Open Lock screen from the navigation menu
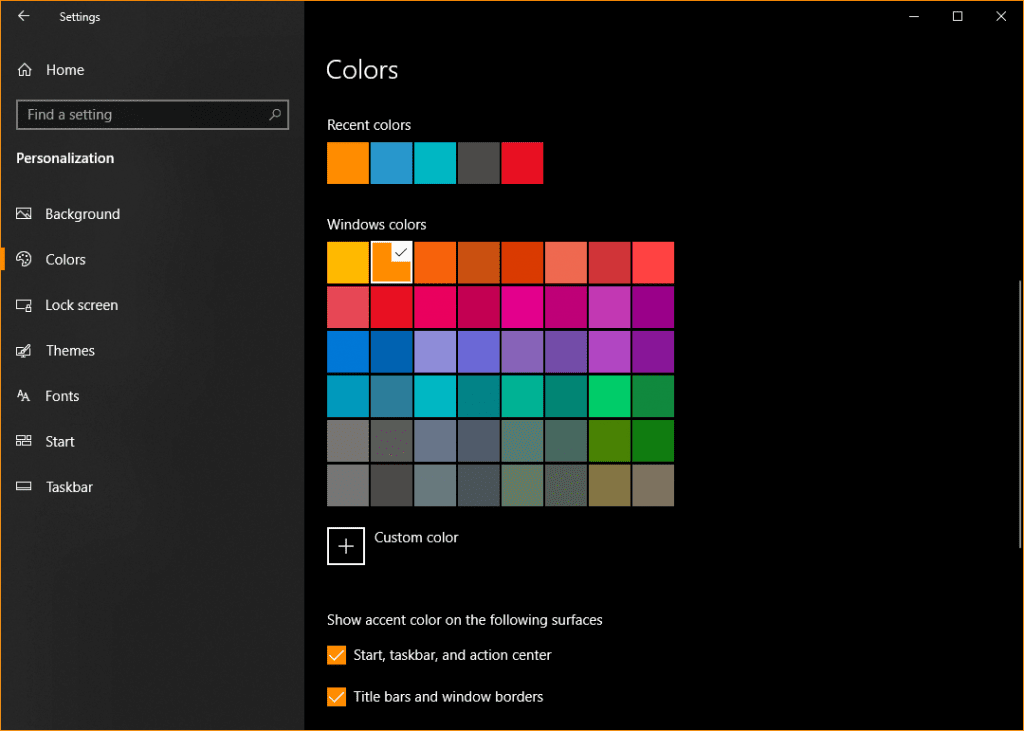The image size is (1024, 731). [x=22, y=305]
